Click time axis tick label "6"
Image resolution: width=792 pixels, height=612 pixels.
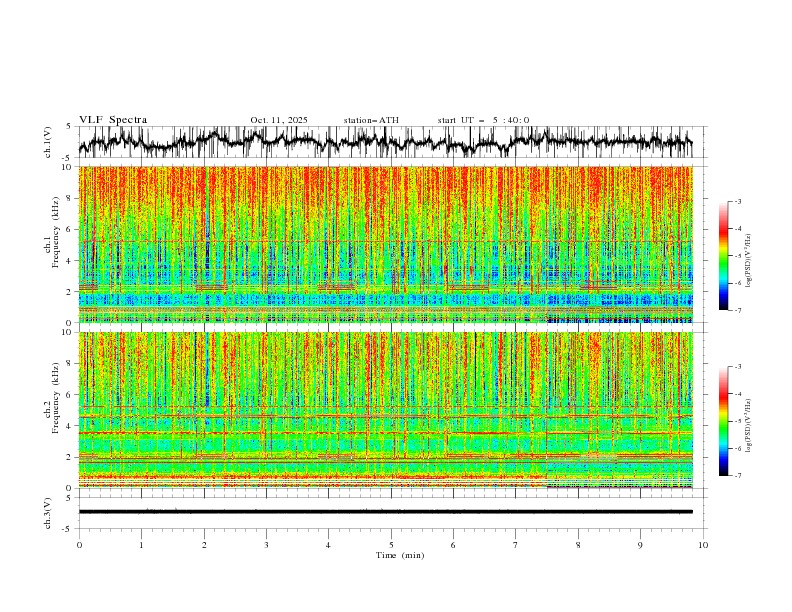coord(453,545)
